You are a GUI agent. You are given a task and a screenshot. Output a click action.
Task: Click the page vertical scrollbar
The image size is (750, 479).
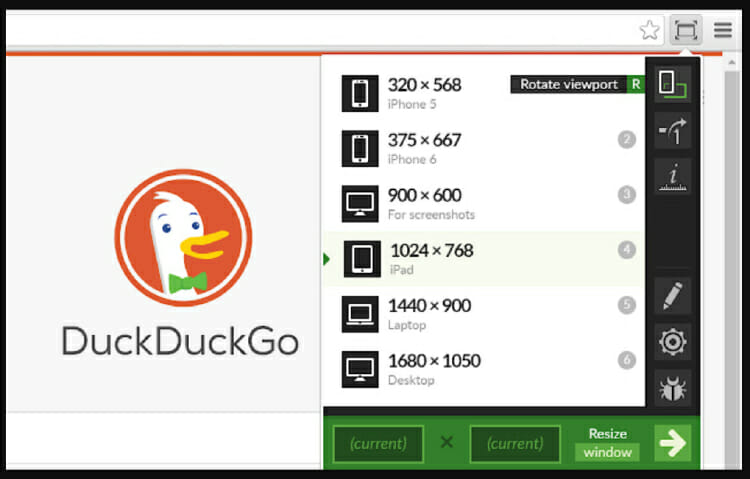(x=732, y=268)
